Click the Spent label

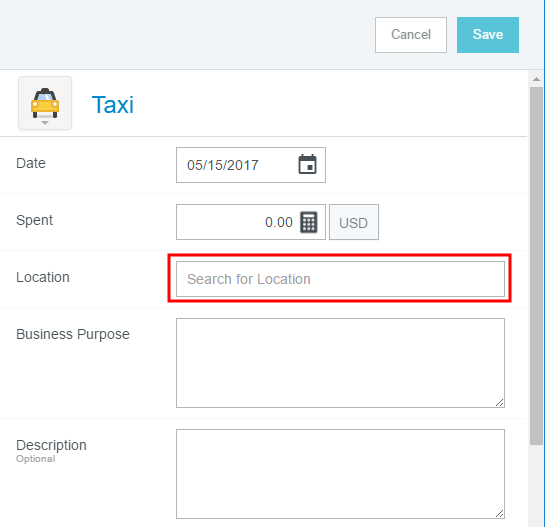click(x=34, y=220)
